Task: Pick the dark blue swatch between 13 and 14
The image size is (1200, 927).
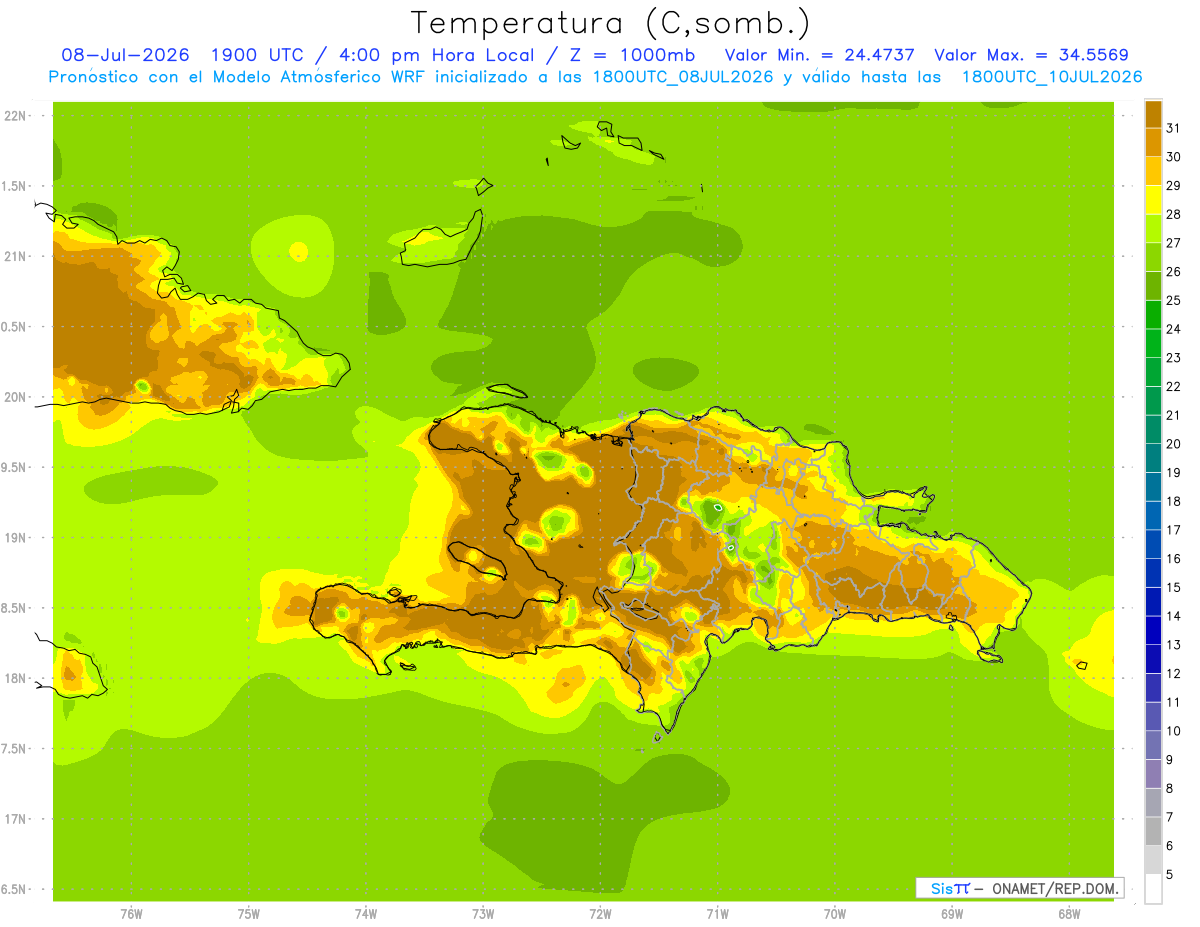Action: (1153, 630)
